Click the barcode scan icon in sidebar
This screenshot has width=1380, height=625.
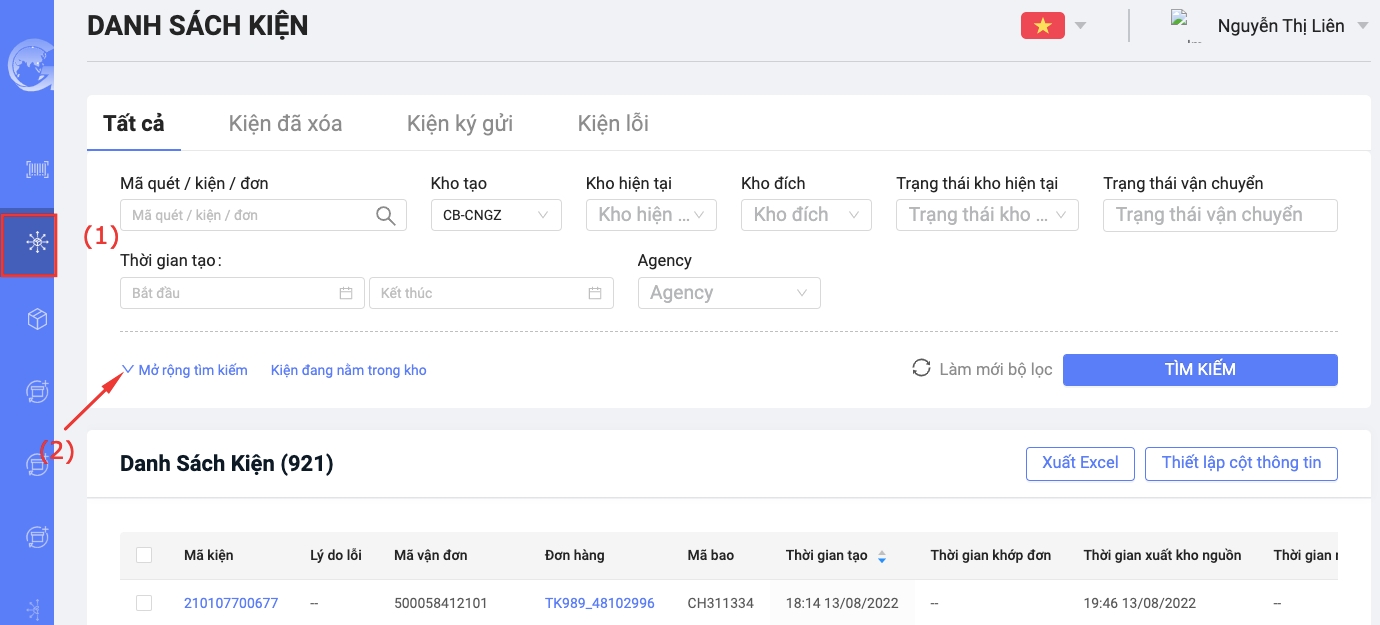[37, 169]
